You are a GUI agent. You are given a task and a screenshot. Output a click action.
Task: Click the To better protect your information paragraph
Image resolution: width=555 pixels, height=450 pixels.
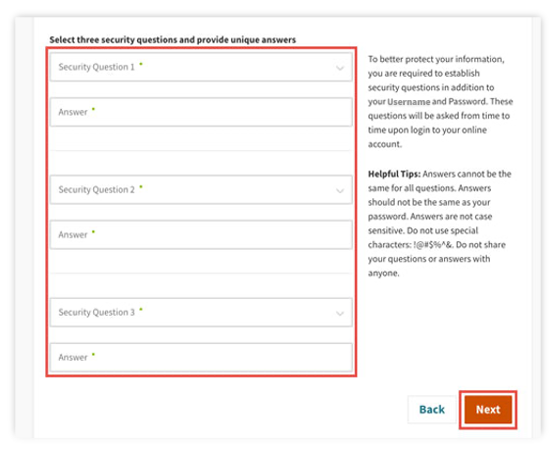pos(440,102)
